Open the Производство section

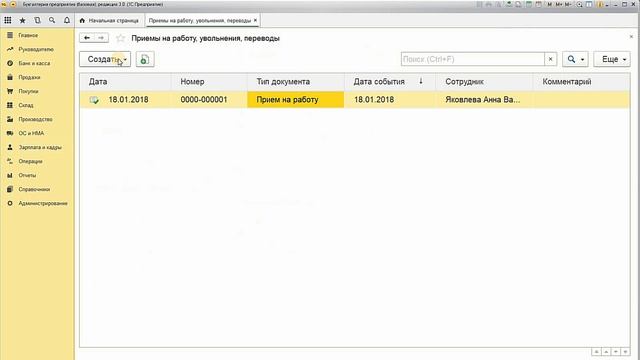pos(35,119)
